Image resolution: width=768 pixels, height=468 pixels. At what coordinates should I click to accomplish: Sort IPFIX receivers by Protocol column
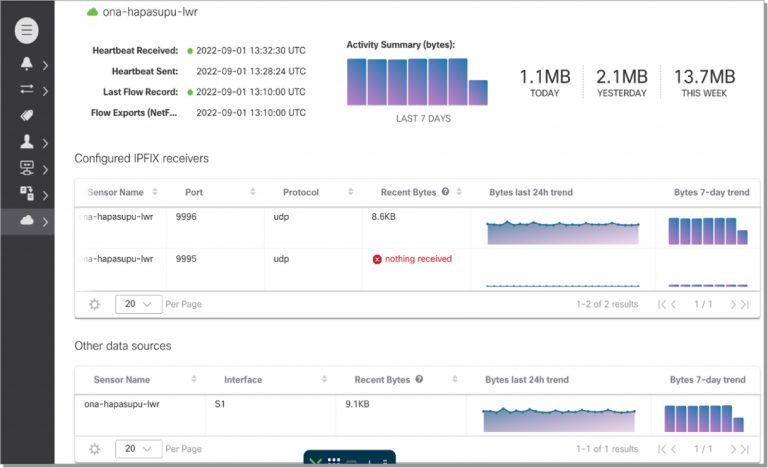pos(350,192)
